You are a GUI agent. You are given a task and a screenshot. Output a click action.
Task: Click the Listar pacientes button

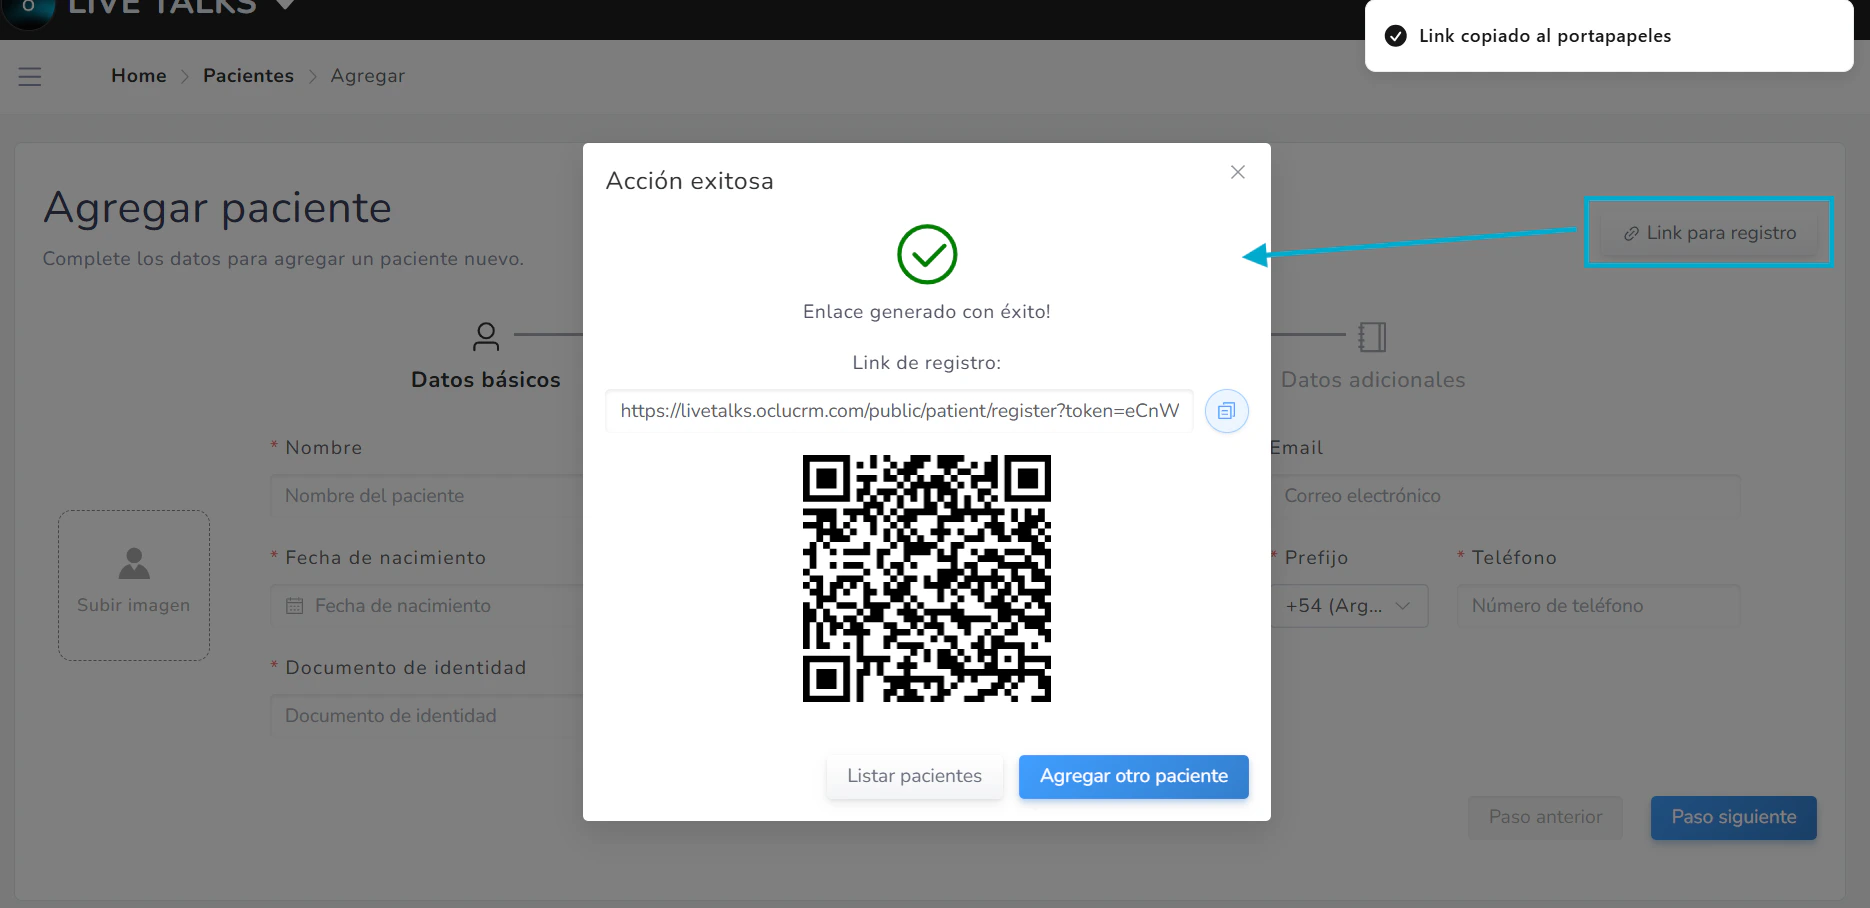click(x=914, y=776)
